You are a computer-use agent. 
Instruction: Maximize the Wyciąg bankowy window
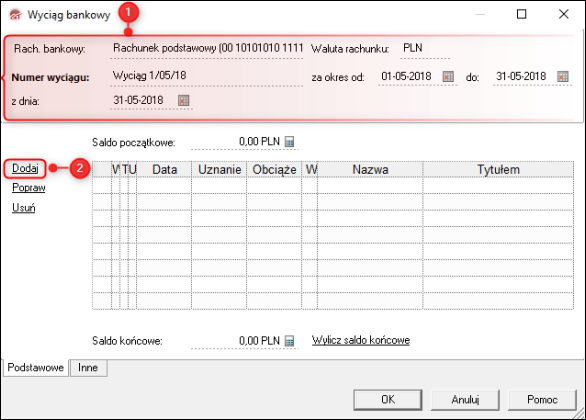(x=521, y=14)
